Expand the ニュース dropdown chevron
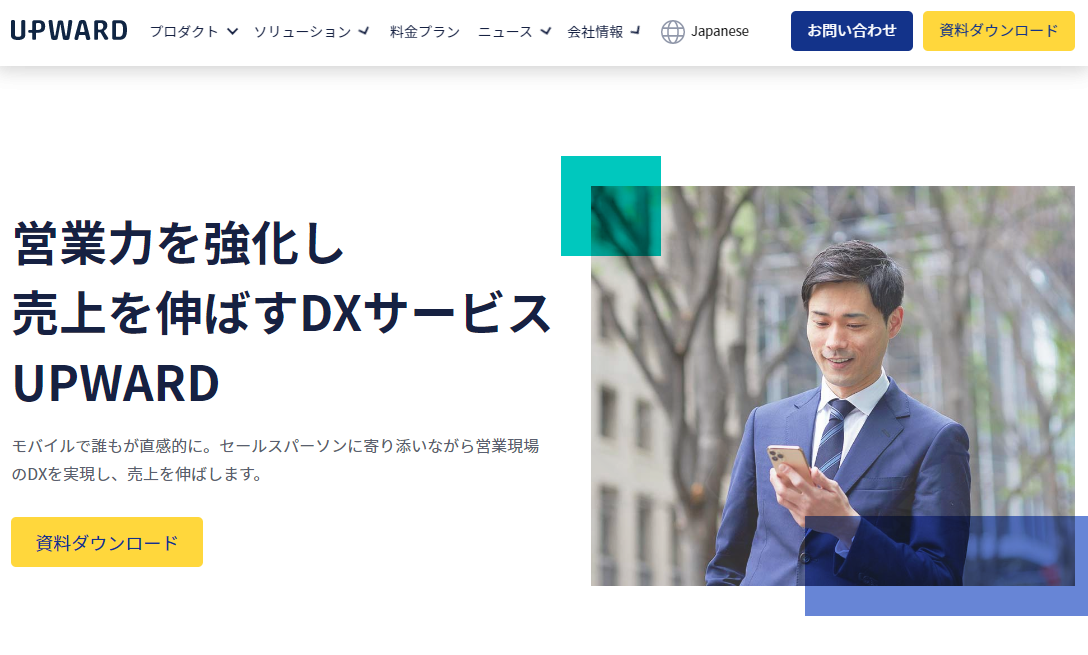The width and height of the screenshot is (1088, 655). pos(545,31)
